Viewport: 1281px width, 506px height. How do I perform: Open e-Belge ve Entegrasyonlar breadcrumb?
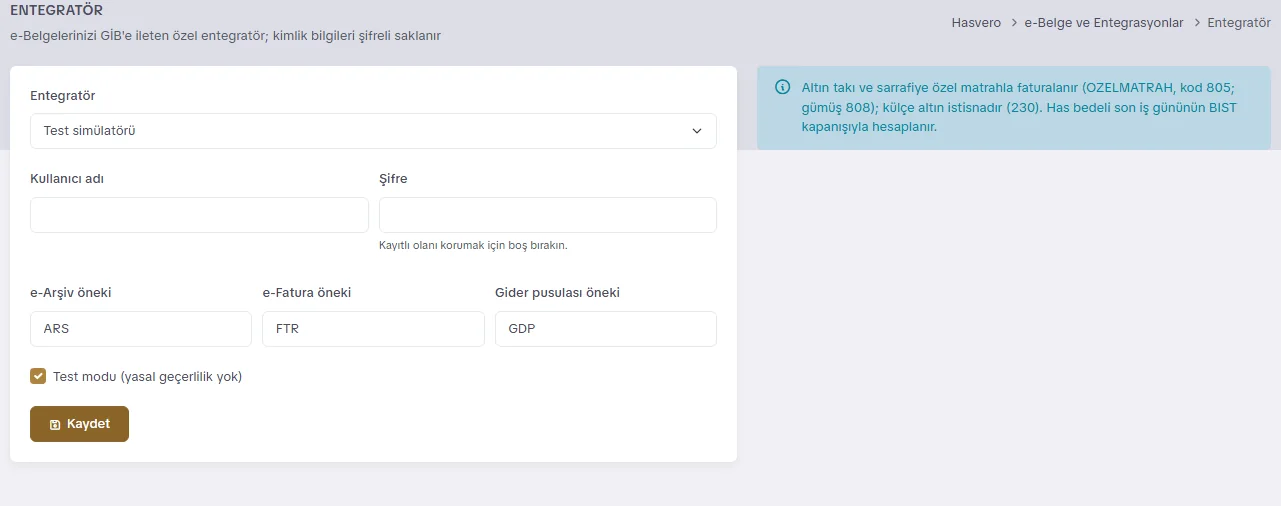click(x=1104, y=22)
